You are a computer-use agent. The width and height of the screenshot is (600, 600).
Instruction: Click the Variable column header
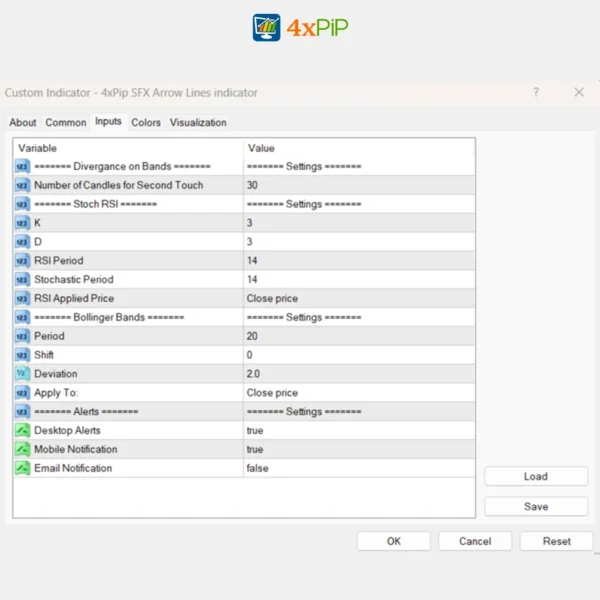click(x=38, y=148)
